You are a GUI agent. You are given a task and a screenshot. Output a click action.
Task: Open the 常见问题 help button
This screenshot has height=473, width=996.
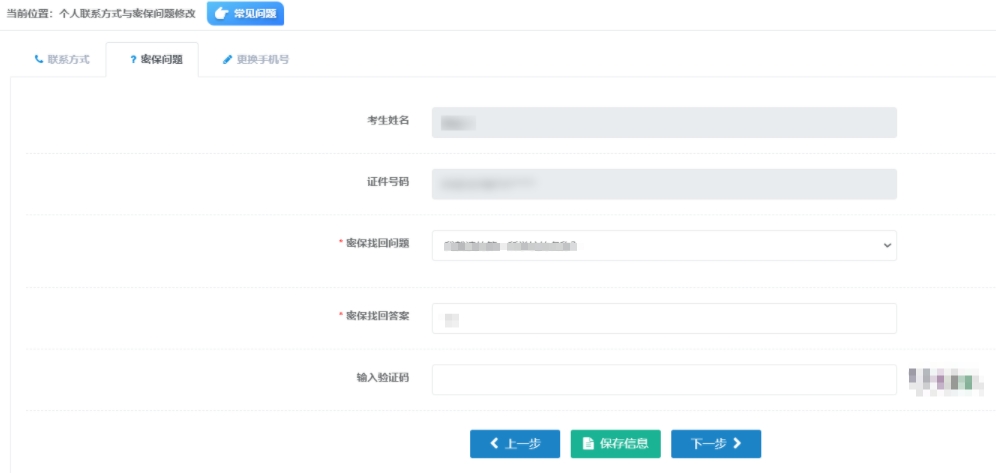[246, 13]
